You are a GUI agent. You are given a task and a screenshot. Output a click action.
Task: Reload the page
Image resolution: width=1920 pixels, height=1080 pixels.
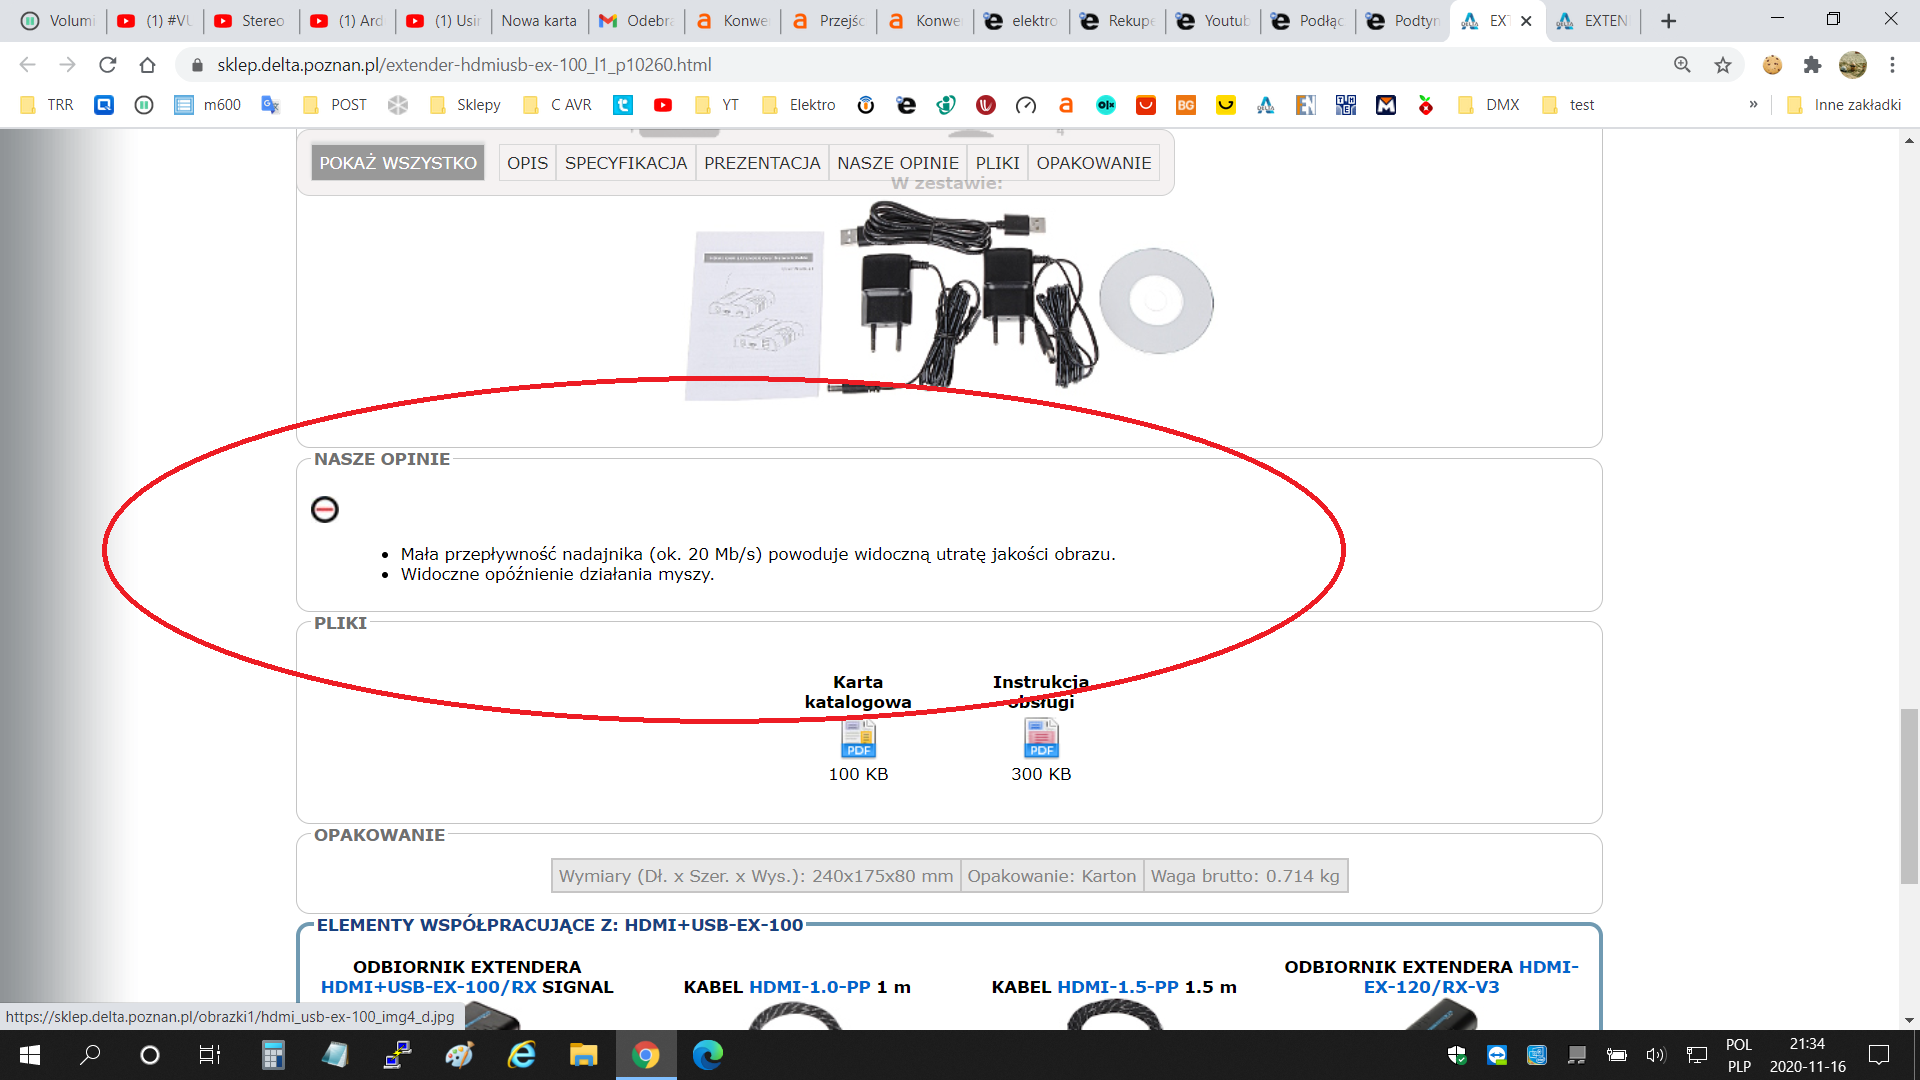(107, 65)
